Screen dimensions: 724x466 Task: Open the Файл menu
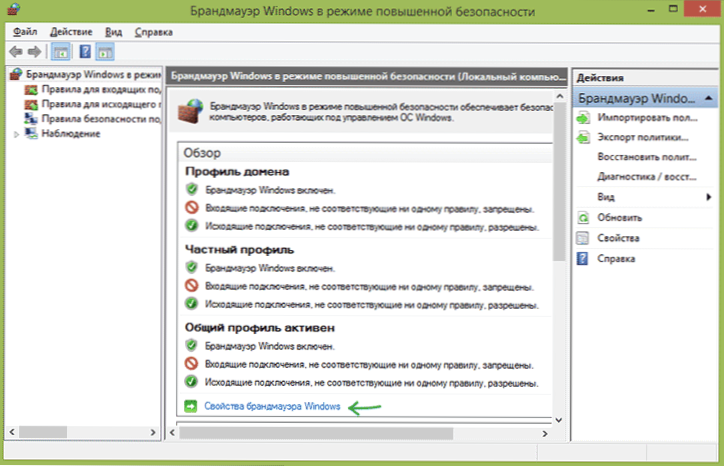pos(25,32)
